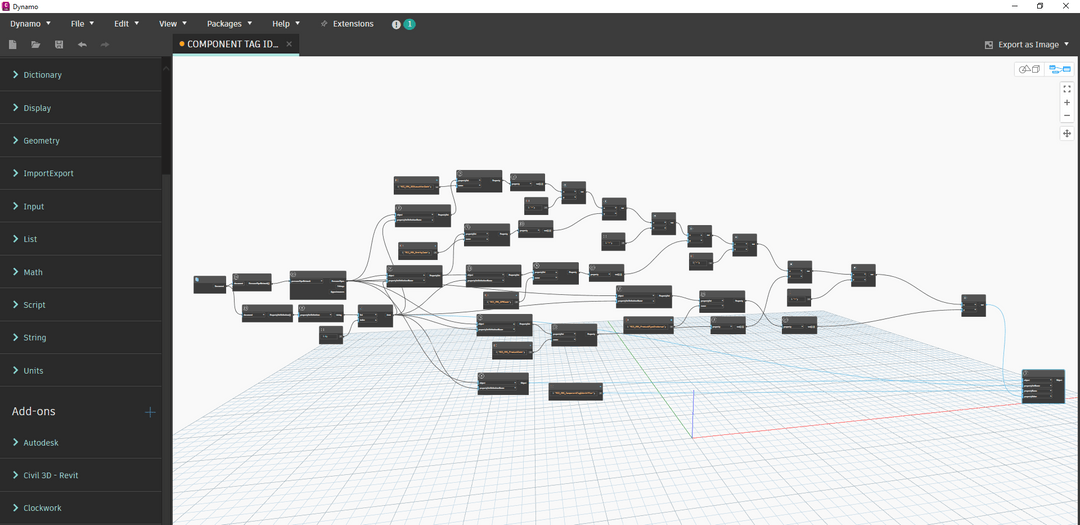Image resolution: width=1080 pixels, height=525 pixels.
Task: Open the Export as Image dropdown
Action: [1027, 44]
